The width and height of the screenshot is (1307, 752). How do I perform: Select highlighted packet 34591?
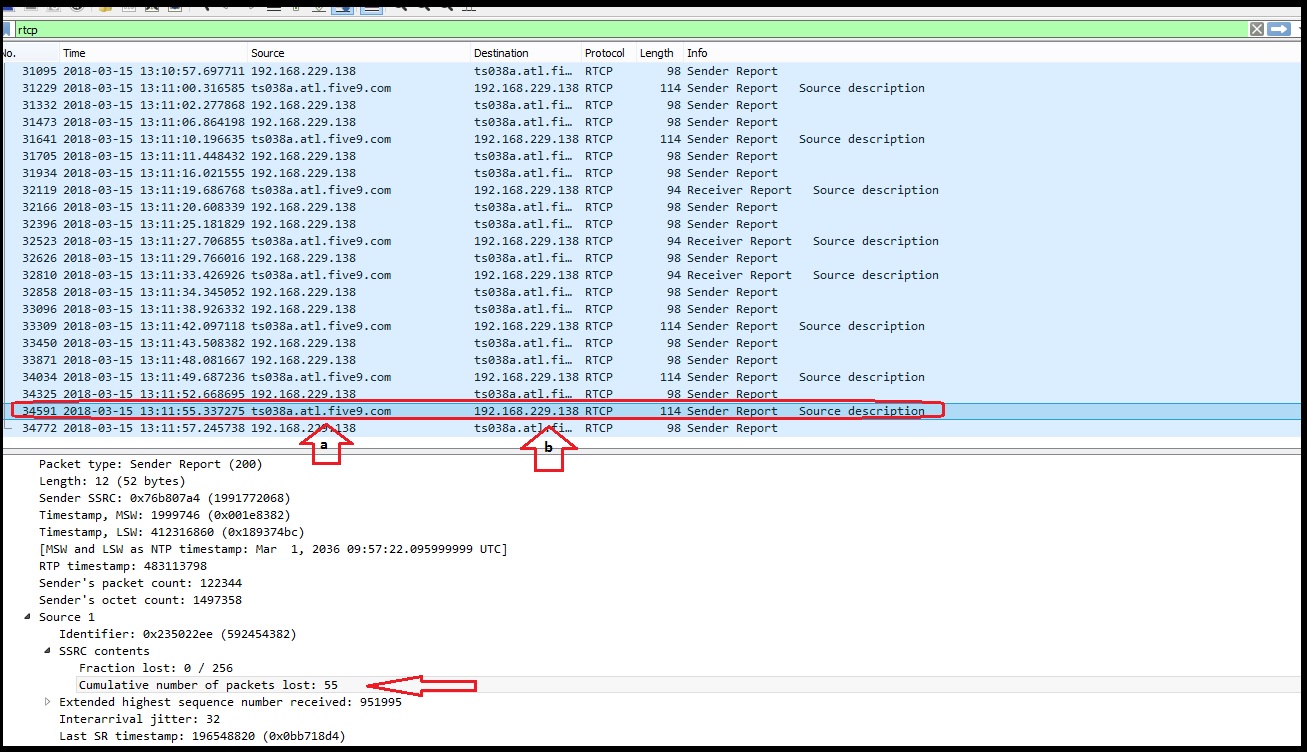(x=653, y=411)
